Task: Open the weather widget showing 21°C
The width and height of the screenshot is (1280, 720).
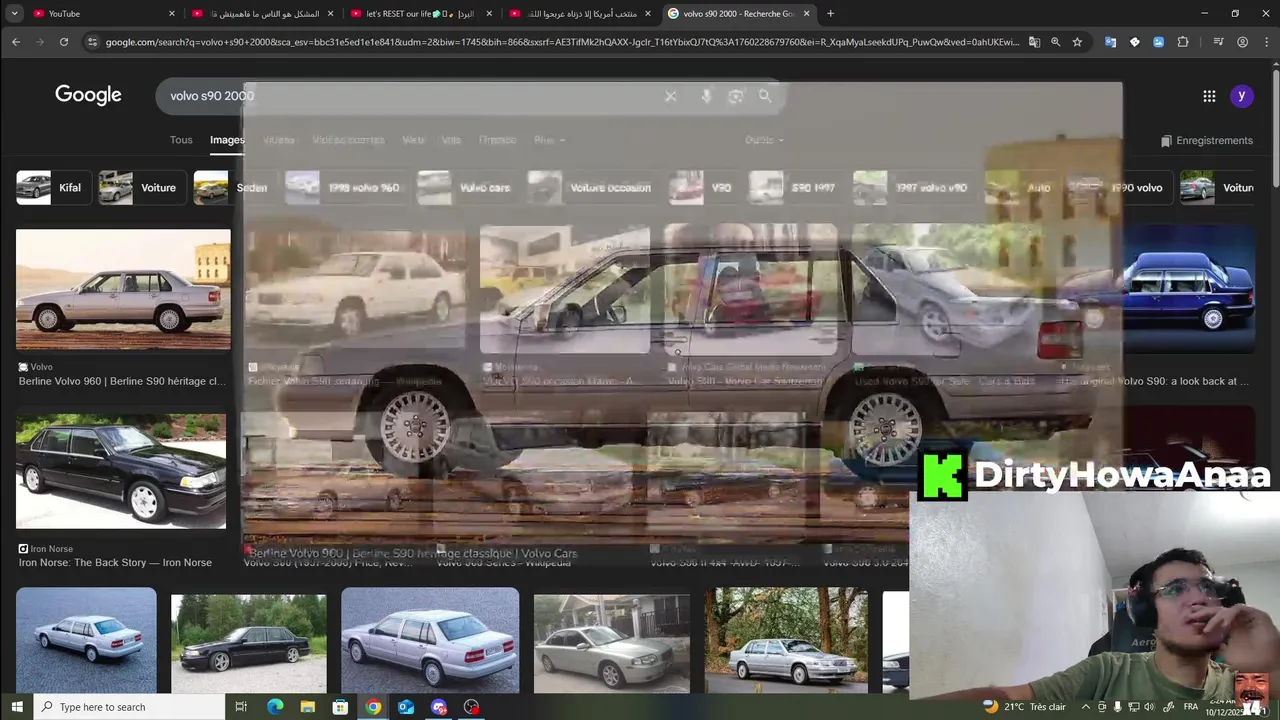Action: [x=1023, y=707]
